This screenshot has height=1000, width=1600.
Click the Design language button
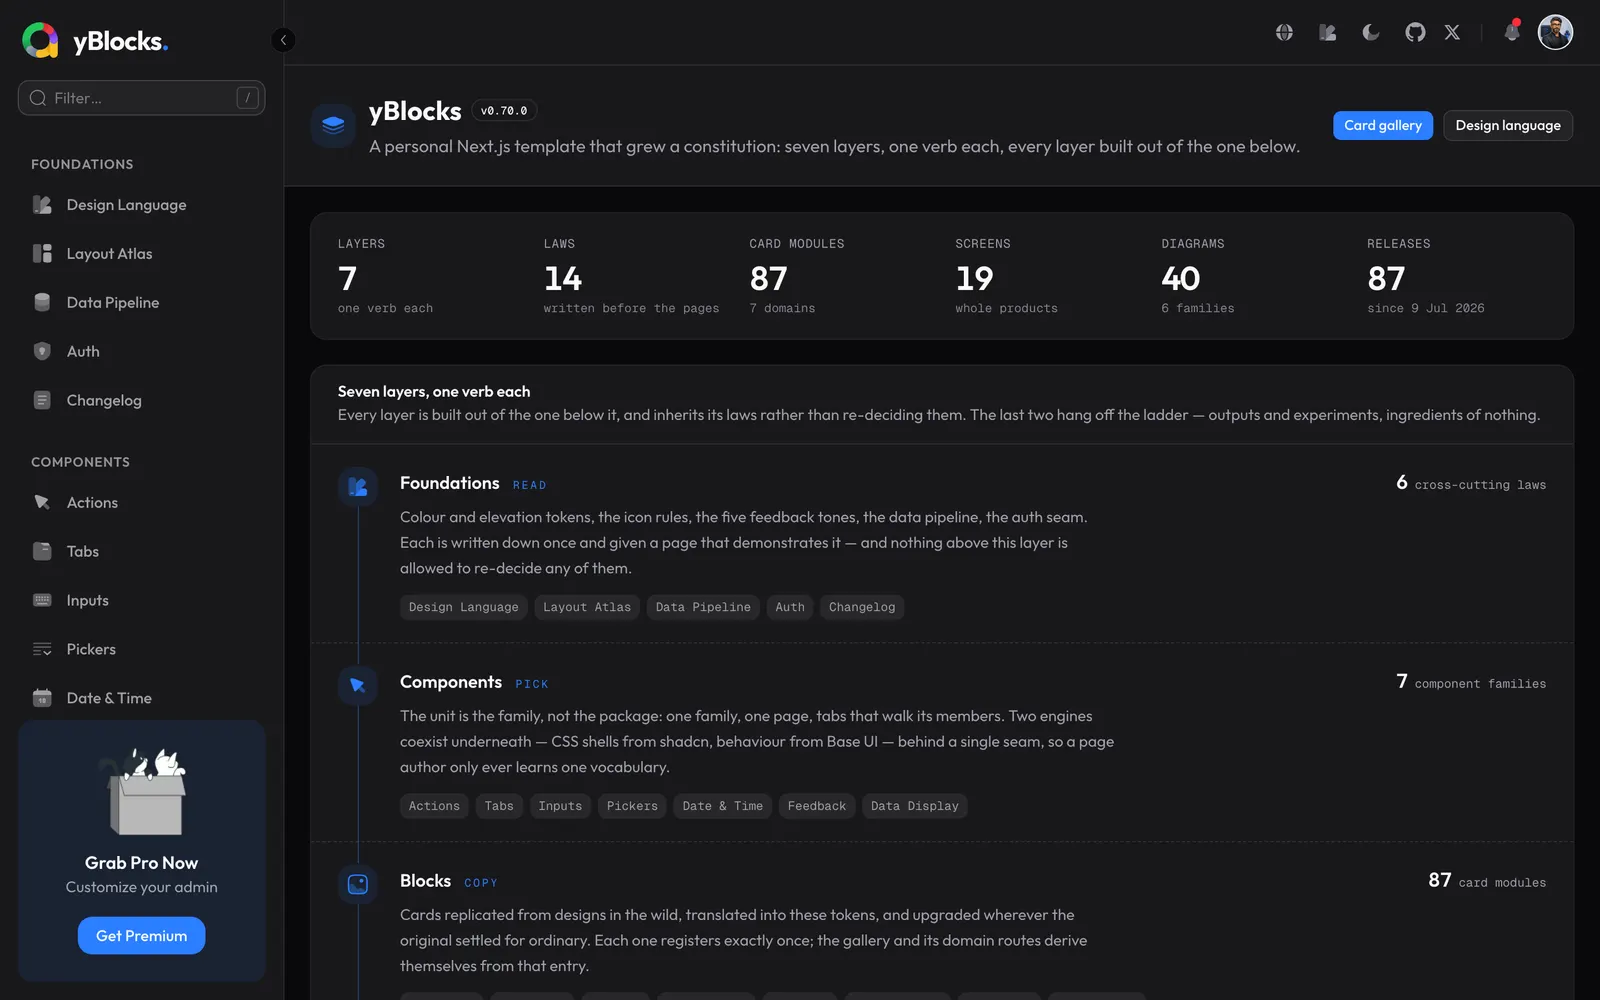tap(1508, 125)
